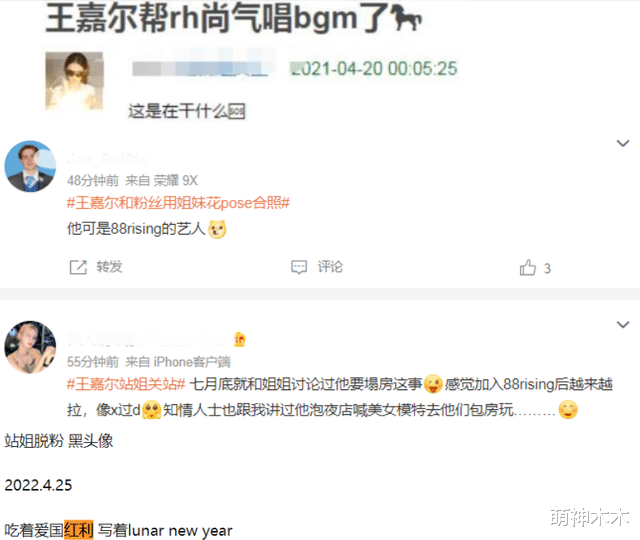
Task: Click the highlighted 红利 word
Action: pyautogui.click(x=79, y=530)
